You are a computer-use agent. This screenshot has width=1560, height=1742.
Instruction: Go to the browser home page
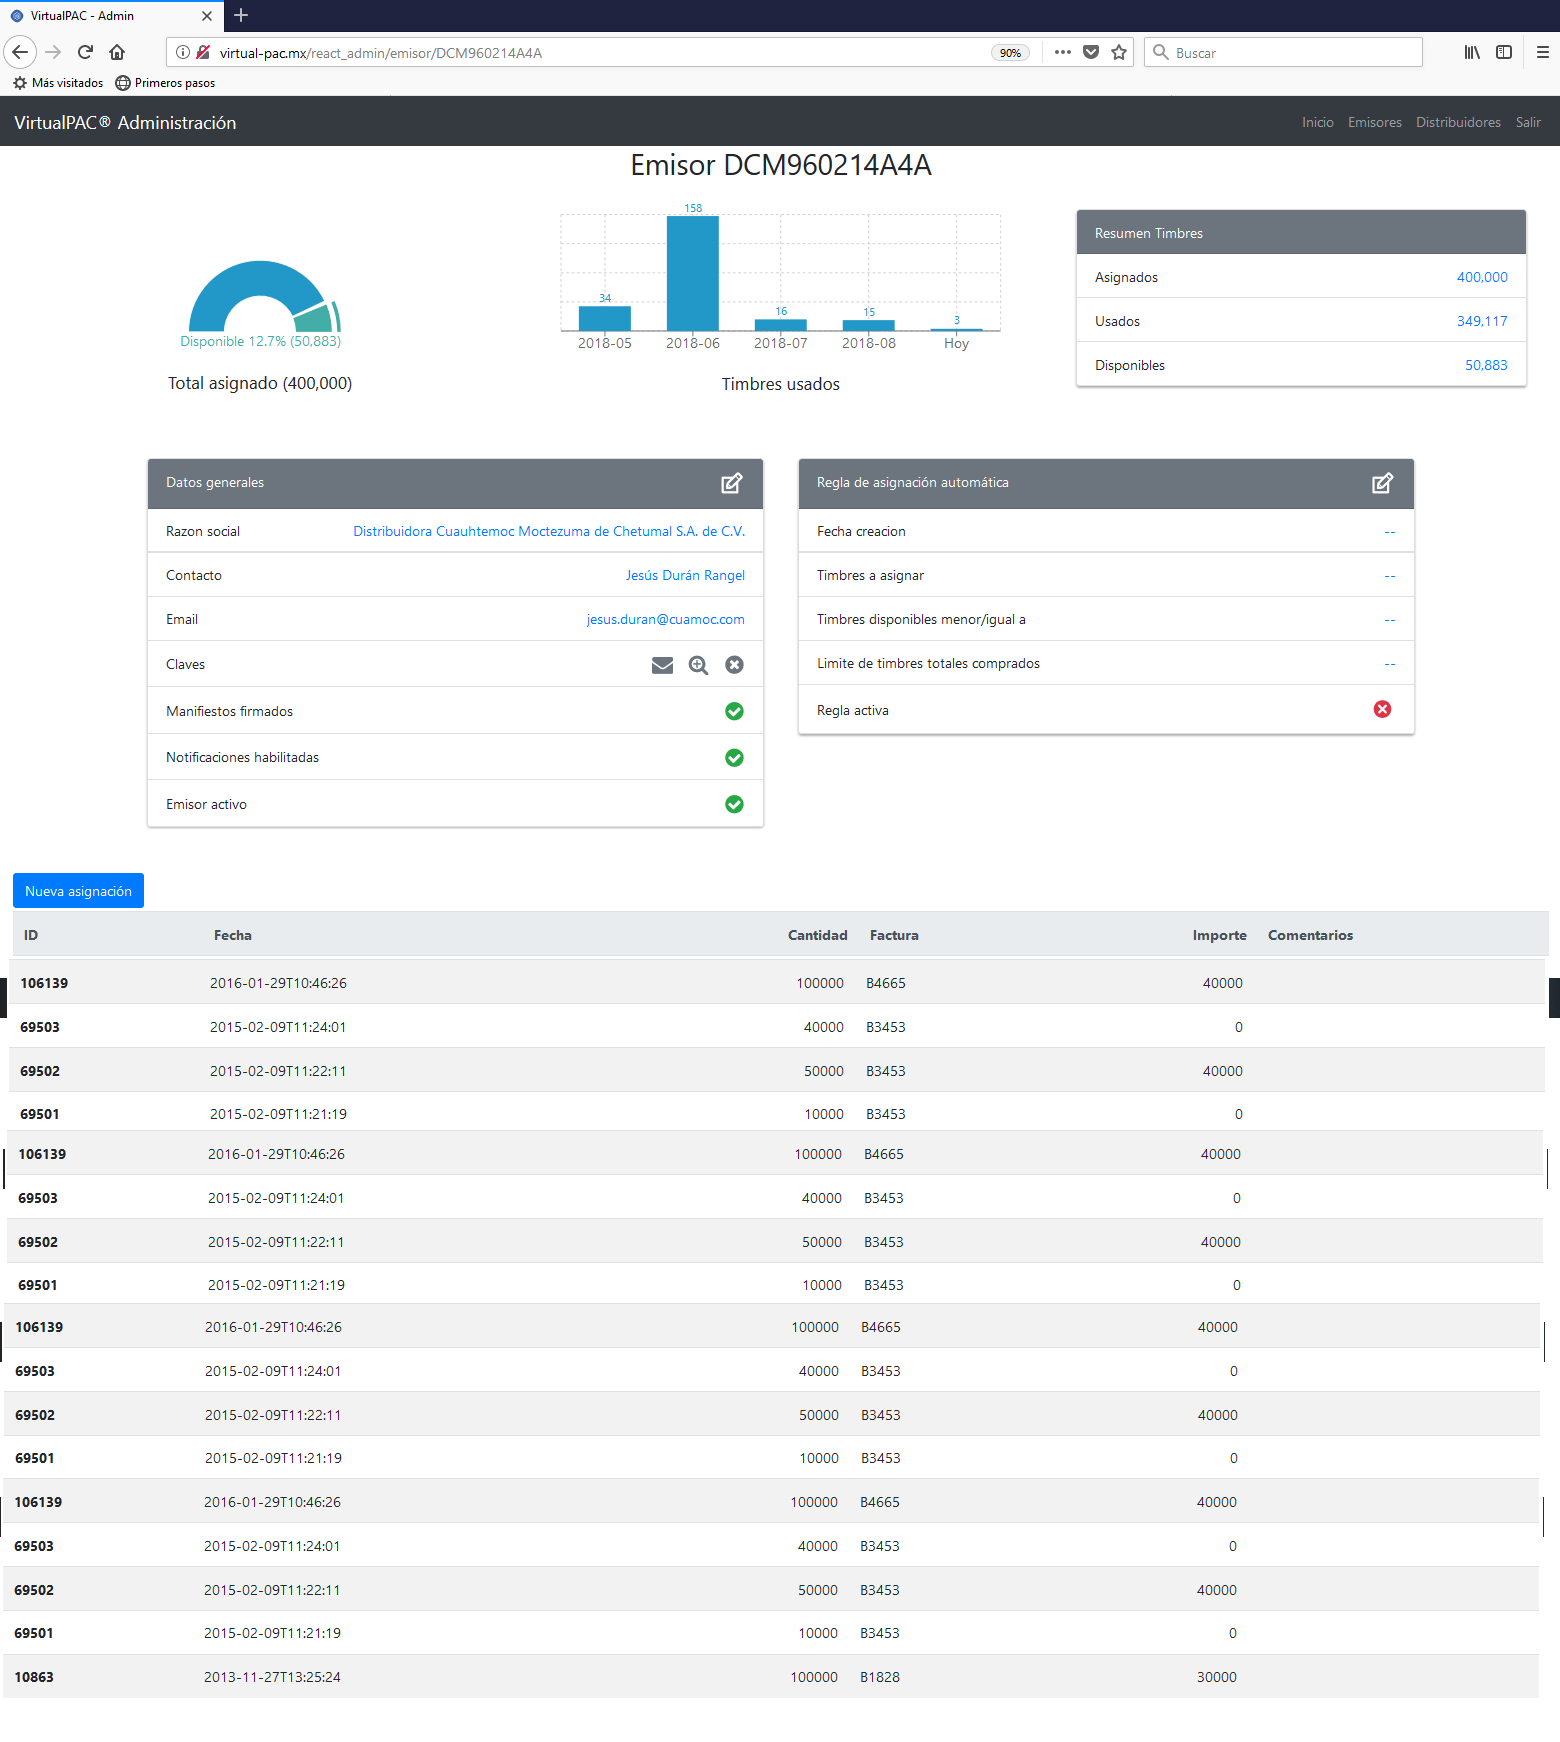117,52
